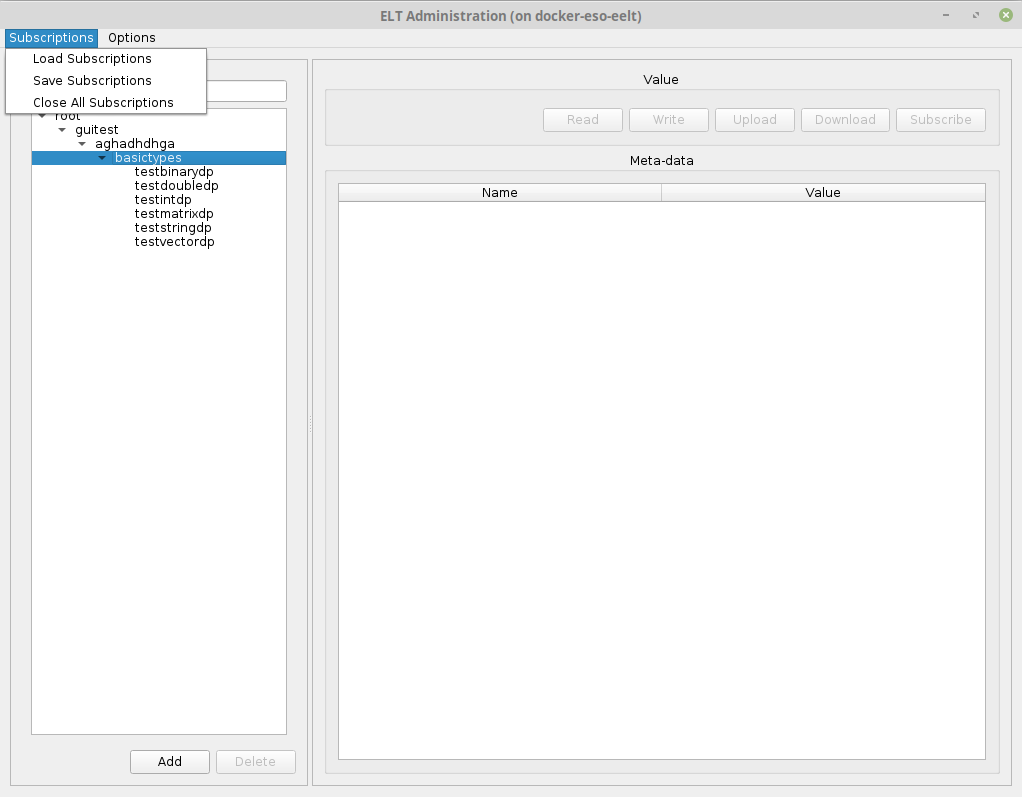Screen dimensions: 1022x797
Task: Click the Subscribe button
Action: [940, 120]
